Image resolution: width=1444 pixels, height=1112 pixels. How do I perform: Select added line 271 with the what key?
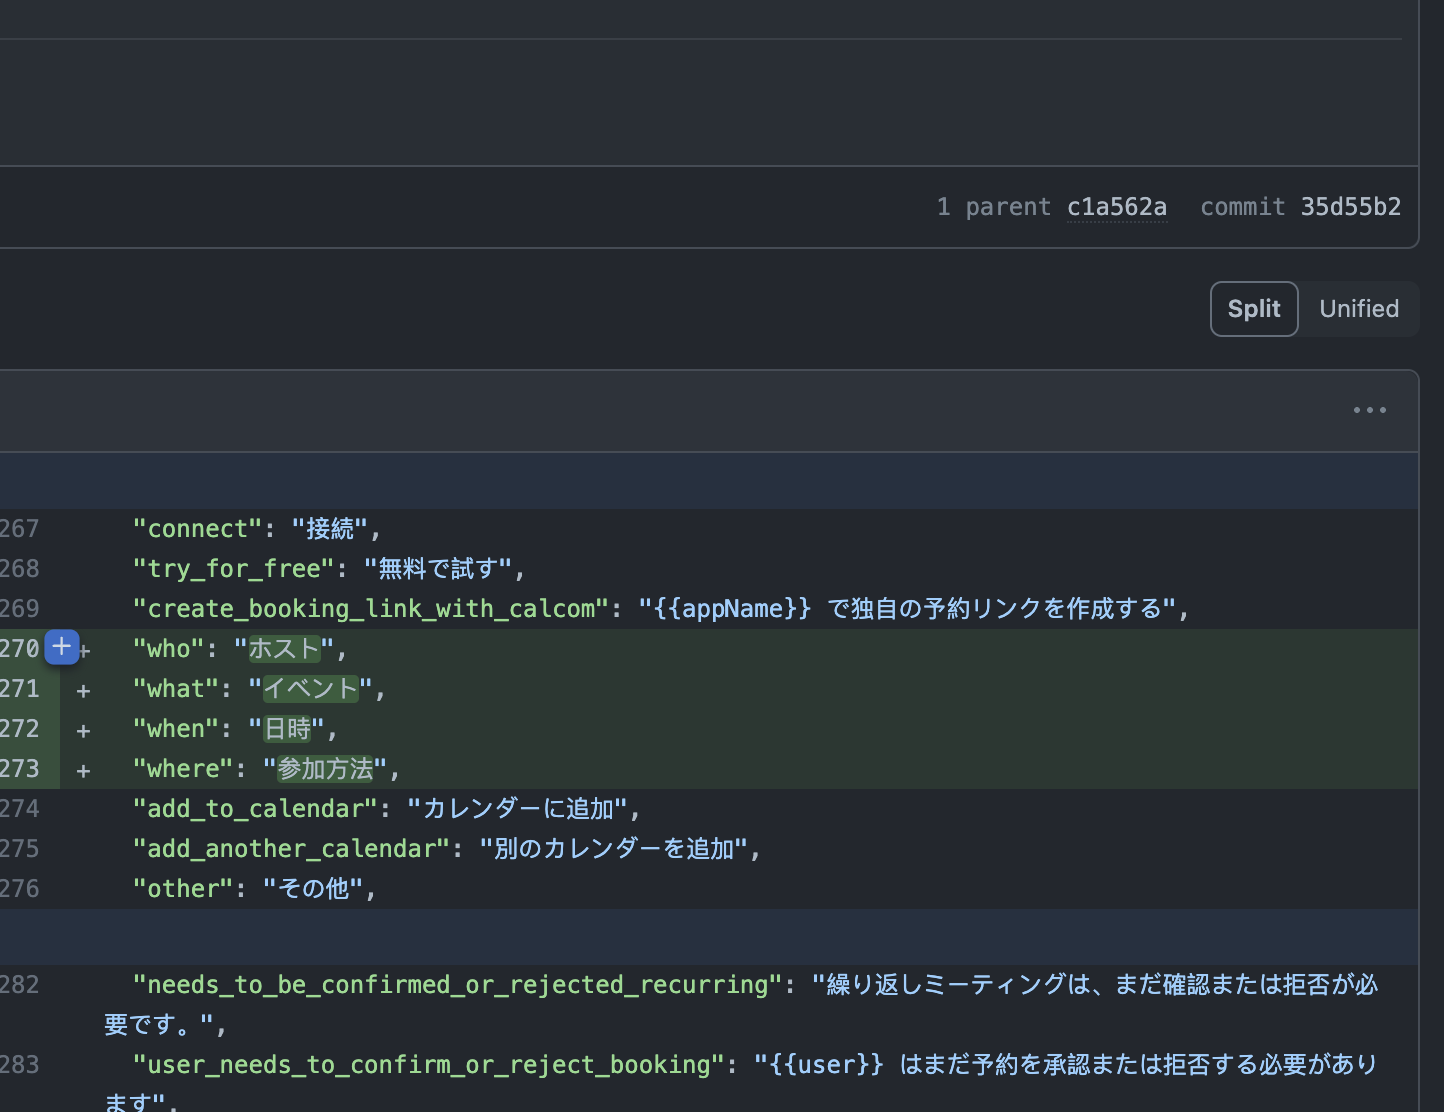point(20,688)
